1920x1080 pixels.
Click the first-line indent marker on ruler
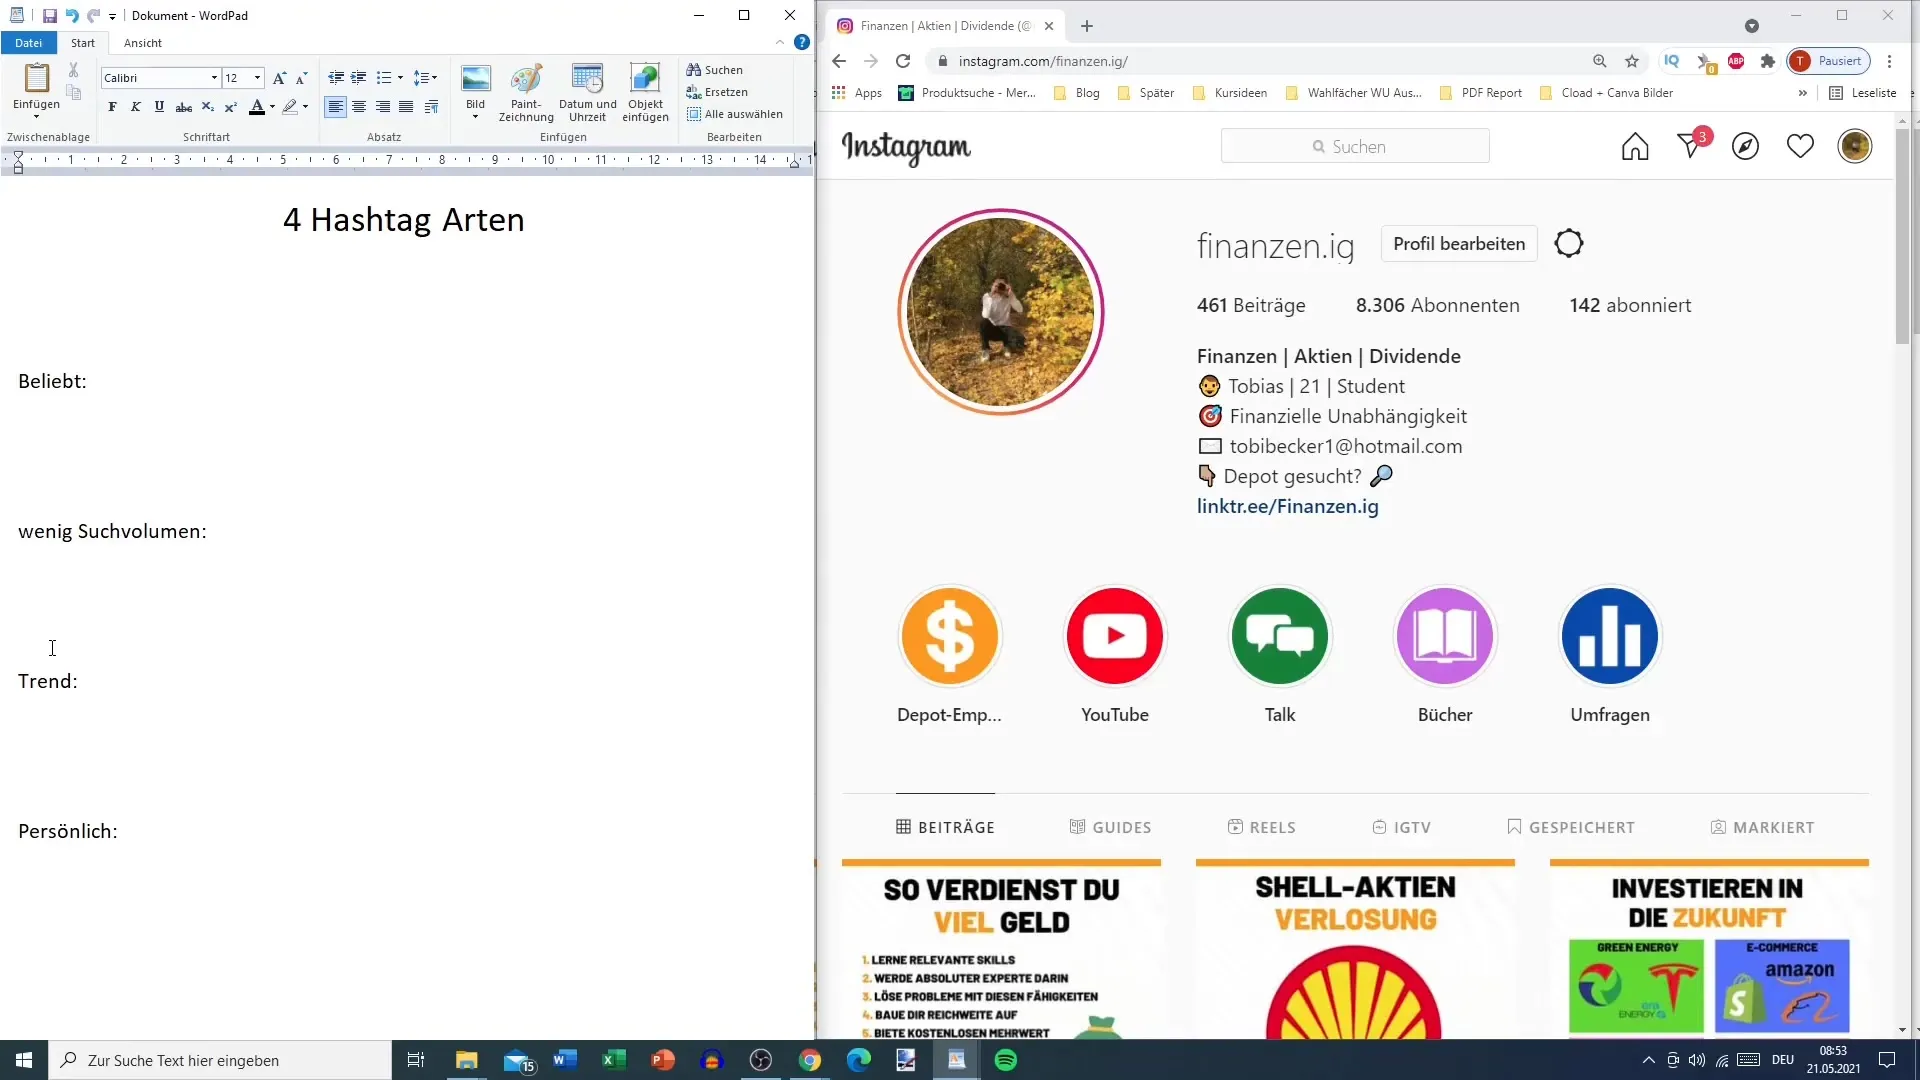pyautogui.click(x=18, y=155)
